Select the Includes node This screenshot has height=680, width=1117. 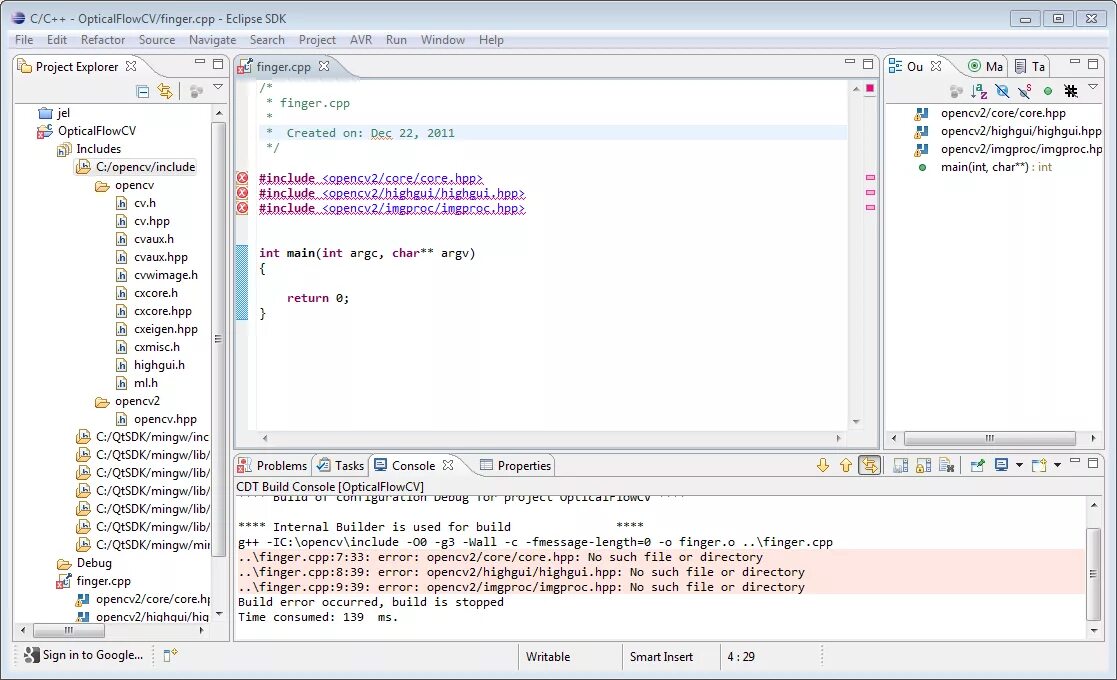coord(89,149)
